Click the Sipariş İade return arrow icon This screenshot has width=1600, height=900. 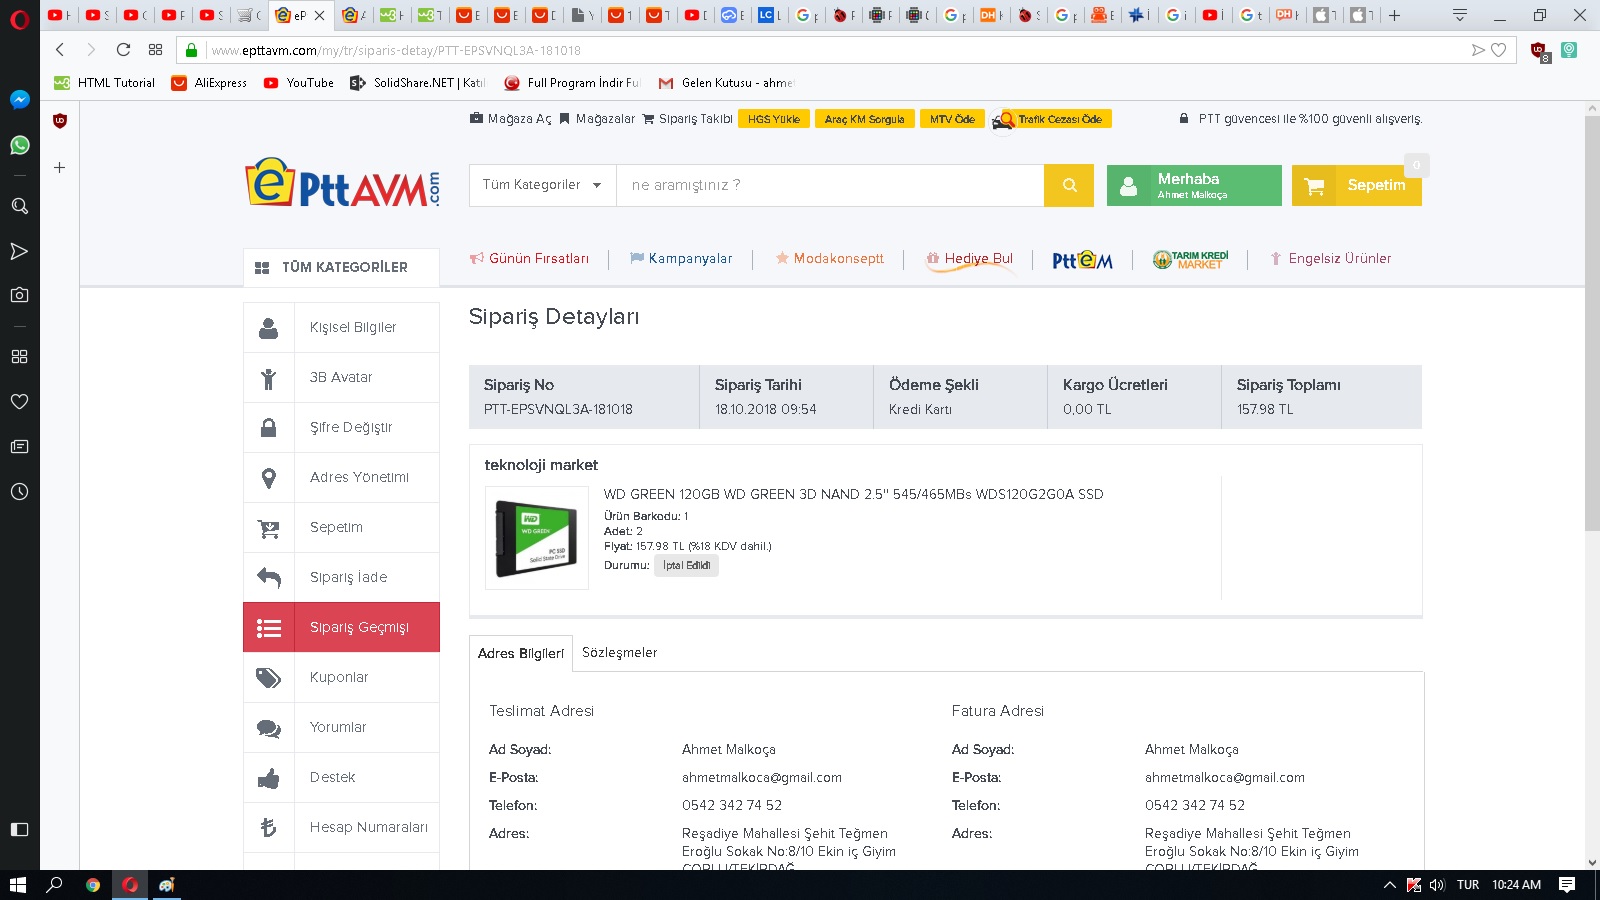268,577
